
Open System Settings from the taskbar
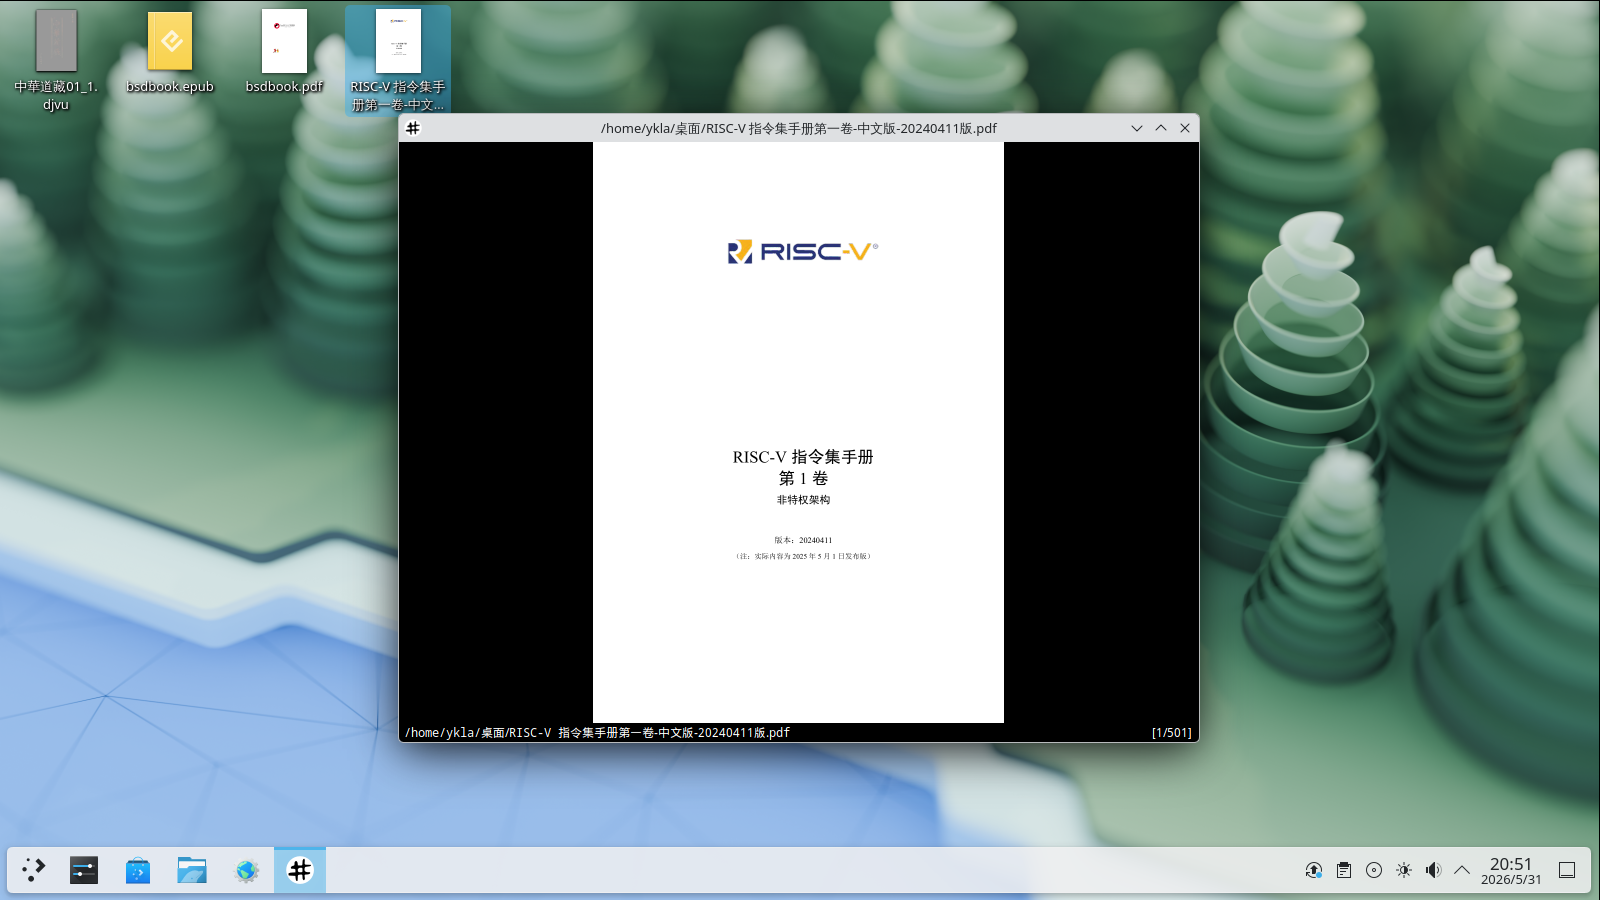point(84,870)
